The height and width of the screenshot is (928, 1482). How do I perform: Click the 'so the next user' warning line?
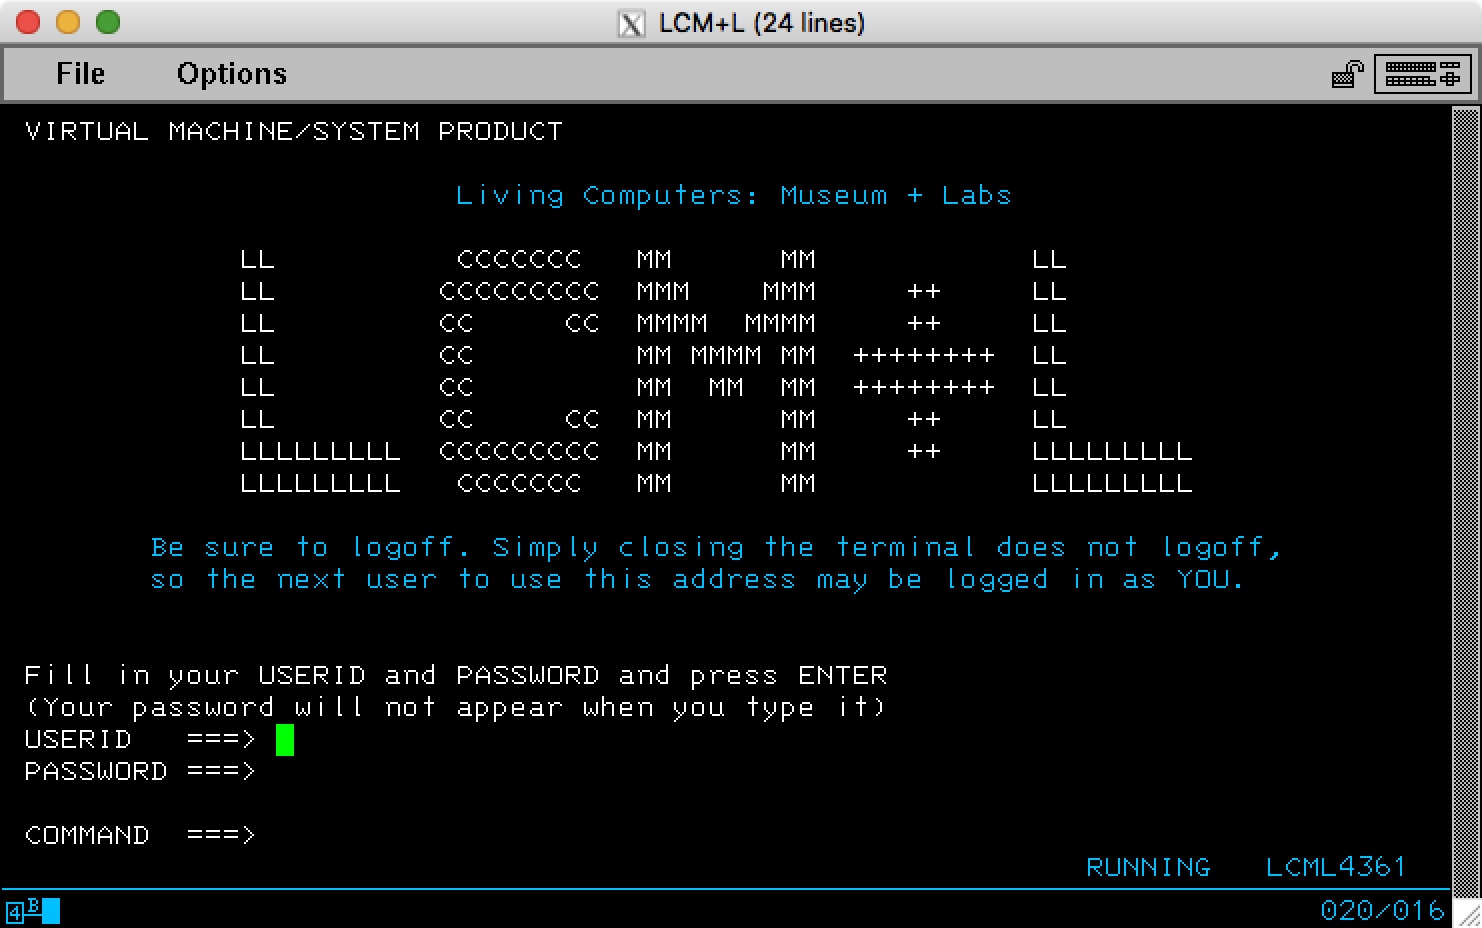[x=697, y=580]
